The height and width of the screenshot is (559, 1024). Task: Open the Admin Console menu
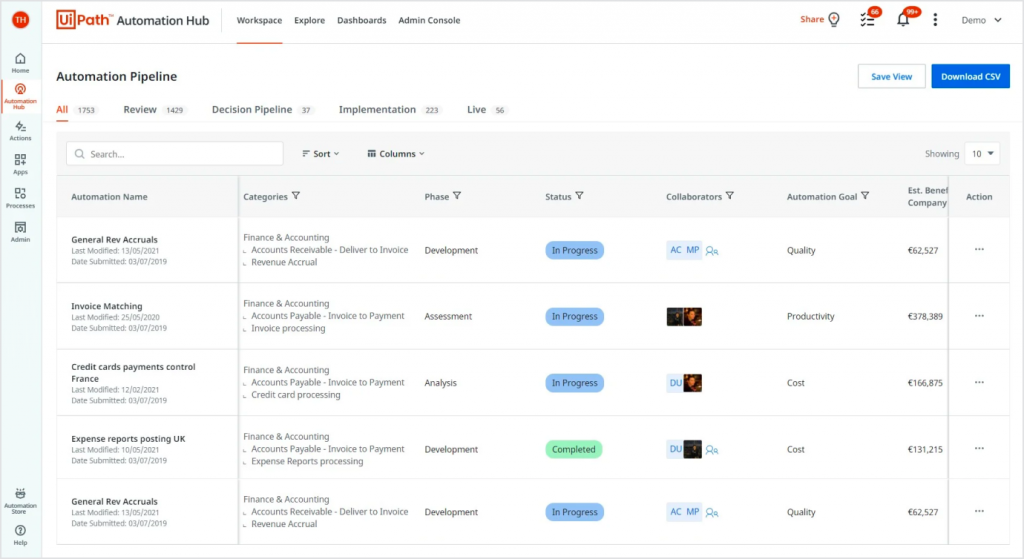click(429, 20)
